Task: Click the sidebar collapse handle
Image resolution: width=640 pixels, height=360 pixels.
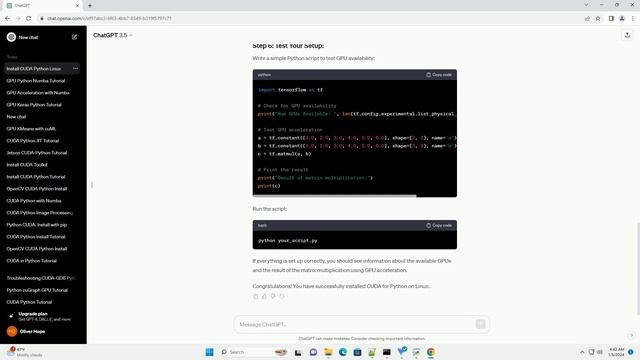Action: tap(92, 185)
